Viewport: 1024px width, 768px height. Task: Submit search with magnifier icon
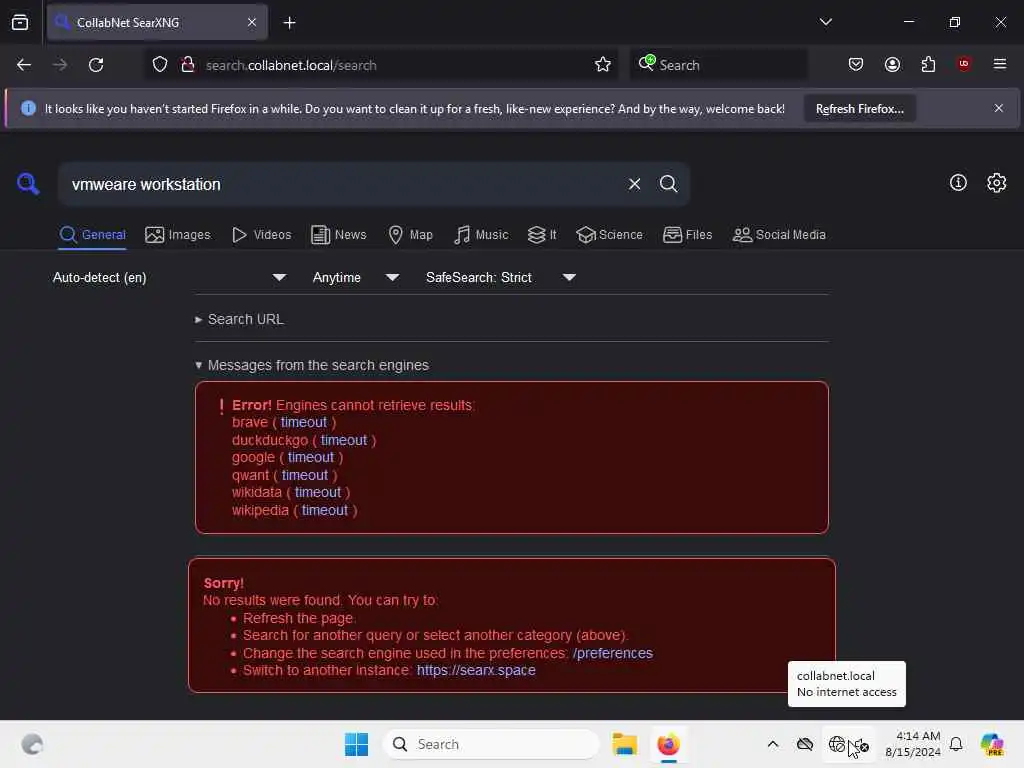coord(668,184)
